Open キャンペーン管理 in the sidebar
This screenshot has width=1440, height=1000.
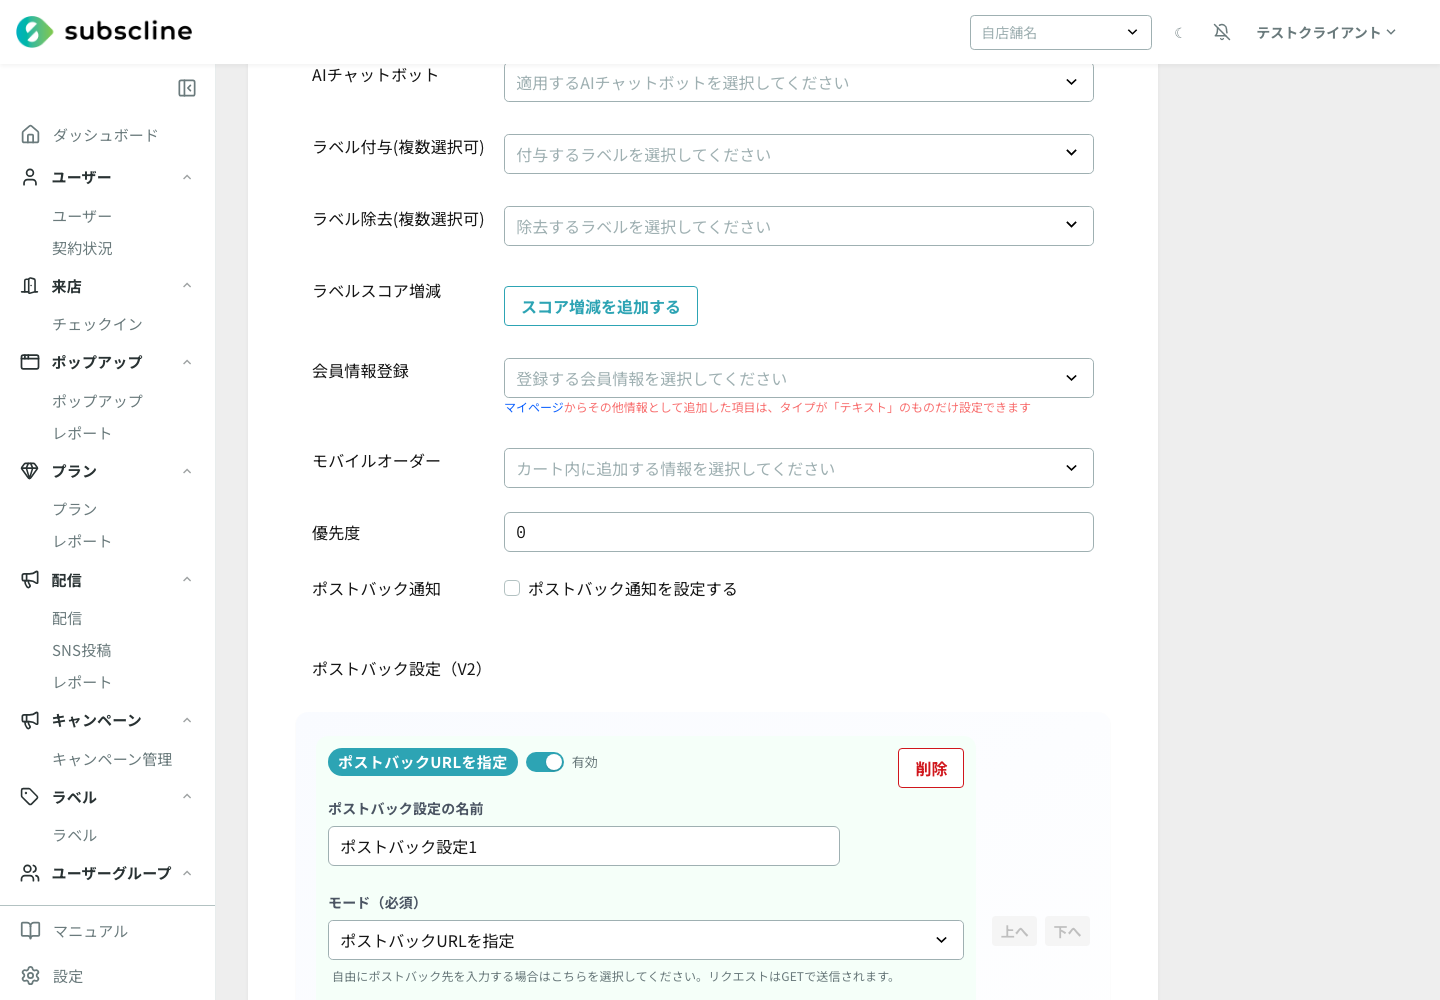click(x=112, y=759)
